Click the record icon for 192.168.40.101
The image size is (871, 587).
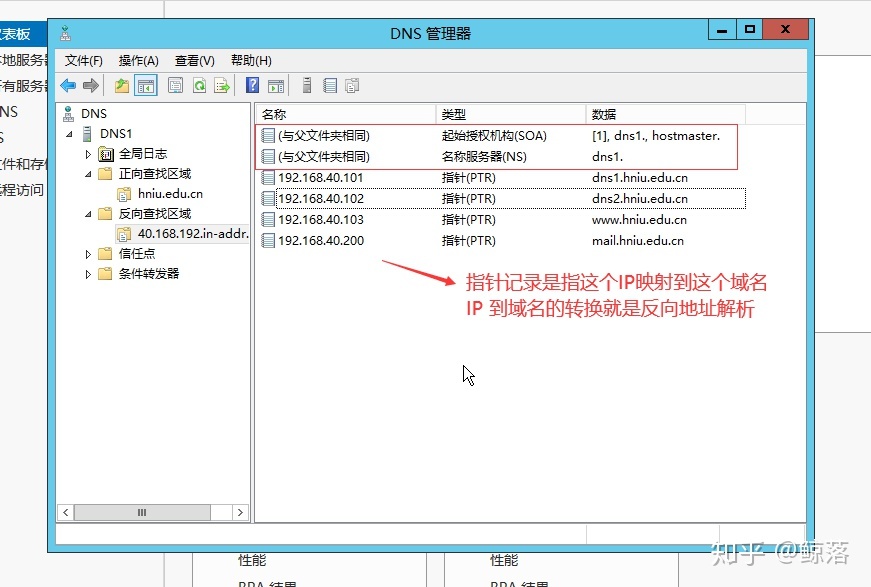tap(268, 178)
